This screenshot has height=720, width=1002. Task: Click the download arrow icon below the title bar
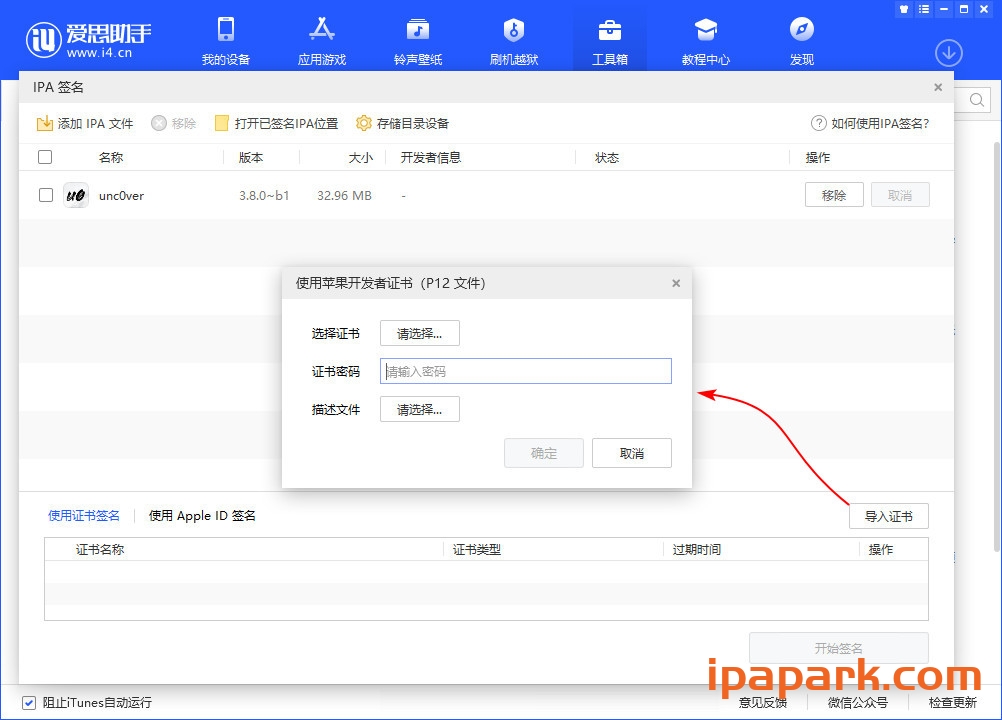[x=948, y=52]
